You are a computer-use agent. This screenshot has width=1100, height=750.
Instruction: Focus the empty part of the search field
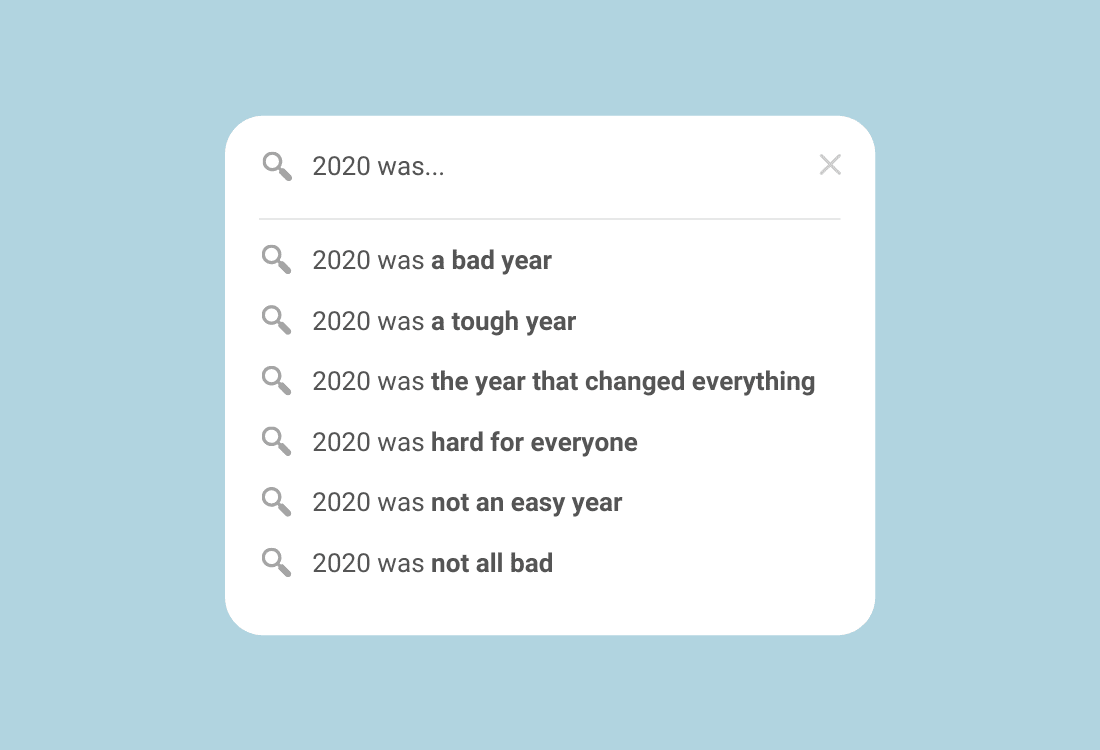tap(631, 166)
